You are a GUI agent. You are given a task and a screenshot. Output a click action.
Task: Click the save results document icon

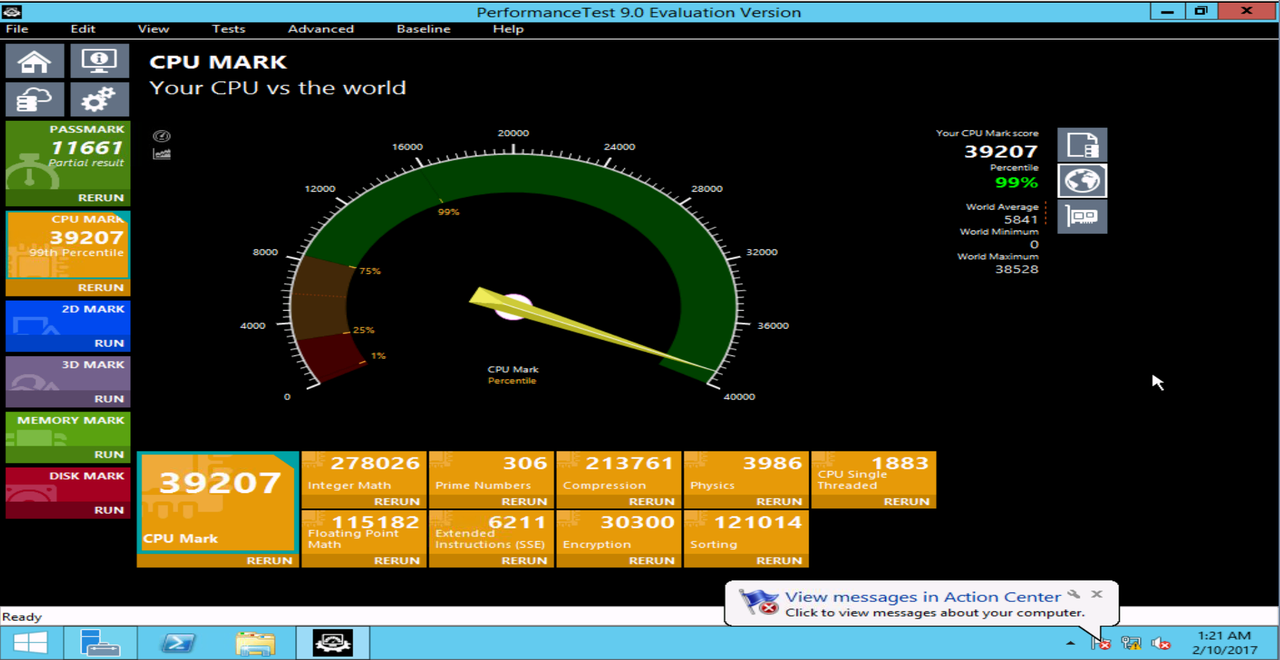1082,145
